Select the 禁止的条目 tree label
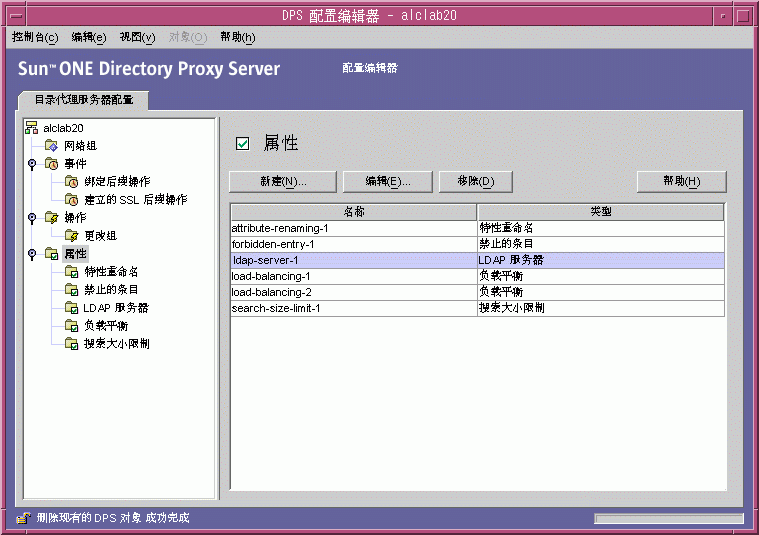Screen dimensions: 759x535 [111, 290]
